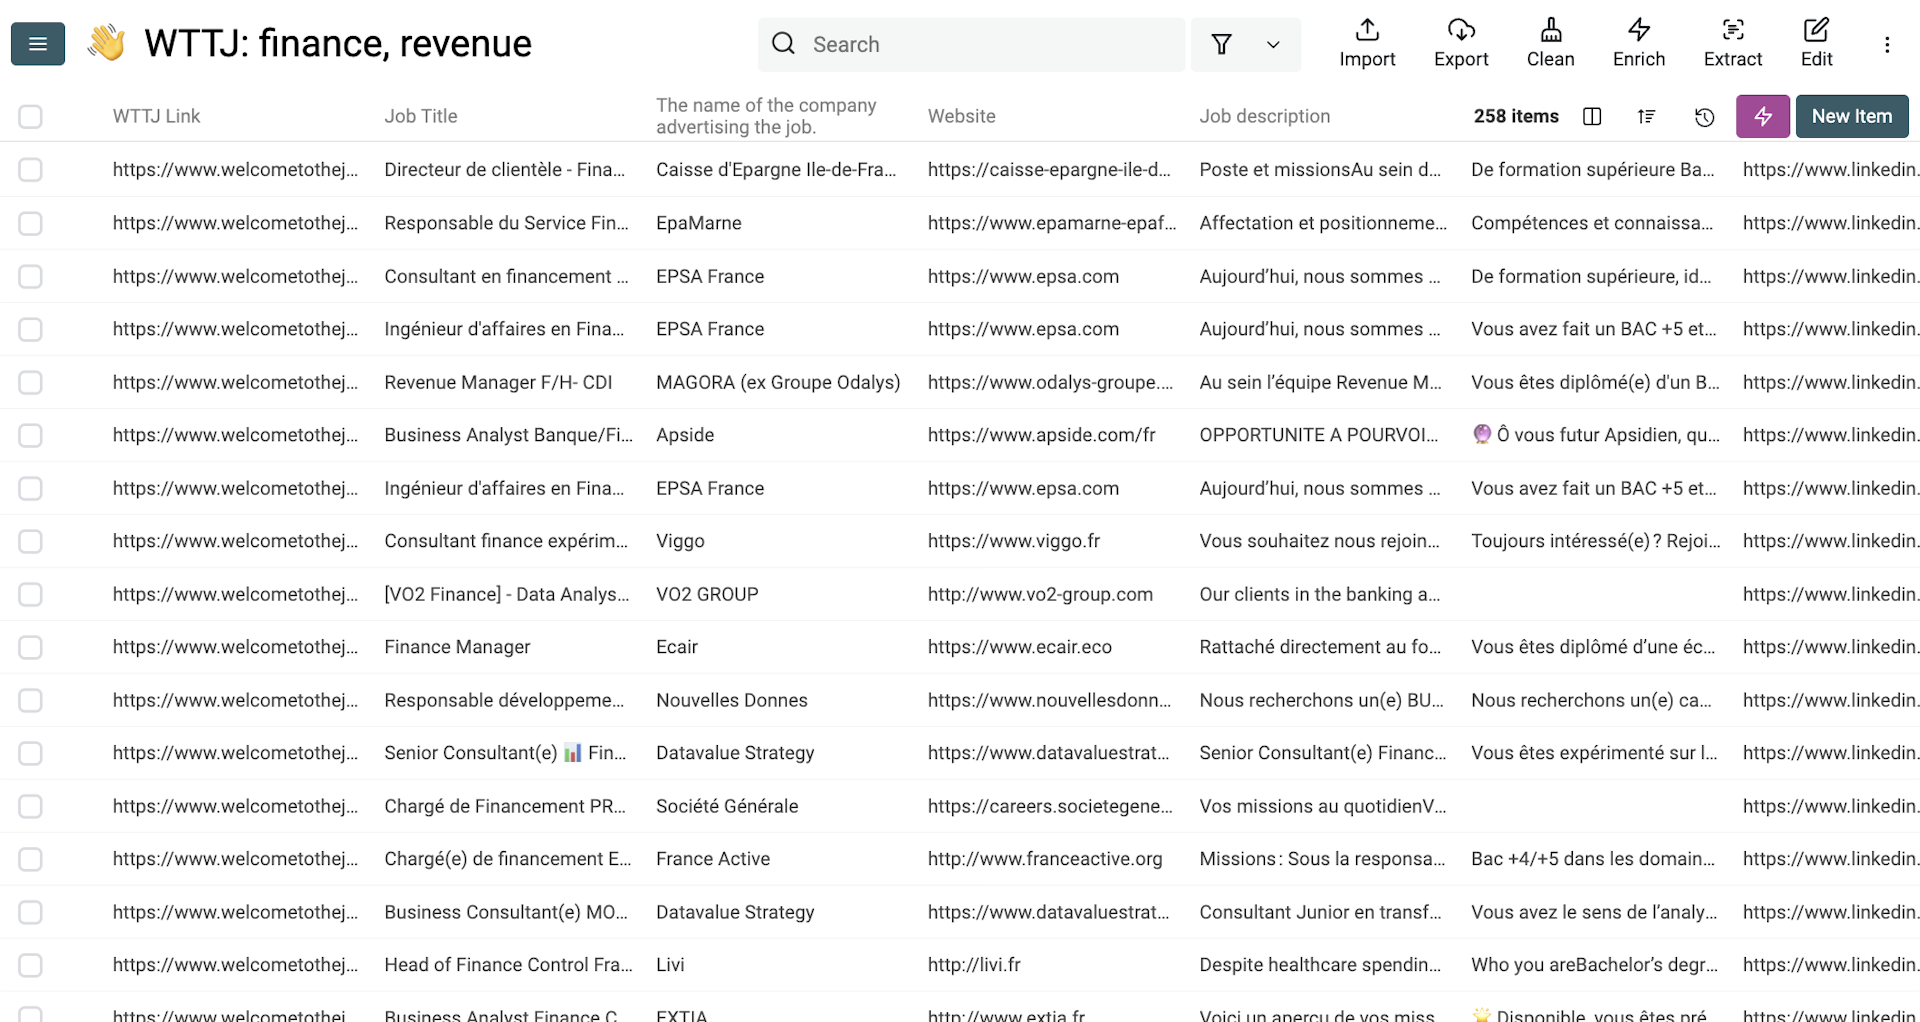This screenshot has height=1022, width=1920.
Task: Tick the Viggo row checkbox
Action: click(x=31, y=541)
